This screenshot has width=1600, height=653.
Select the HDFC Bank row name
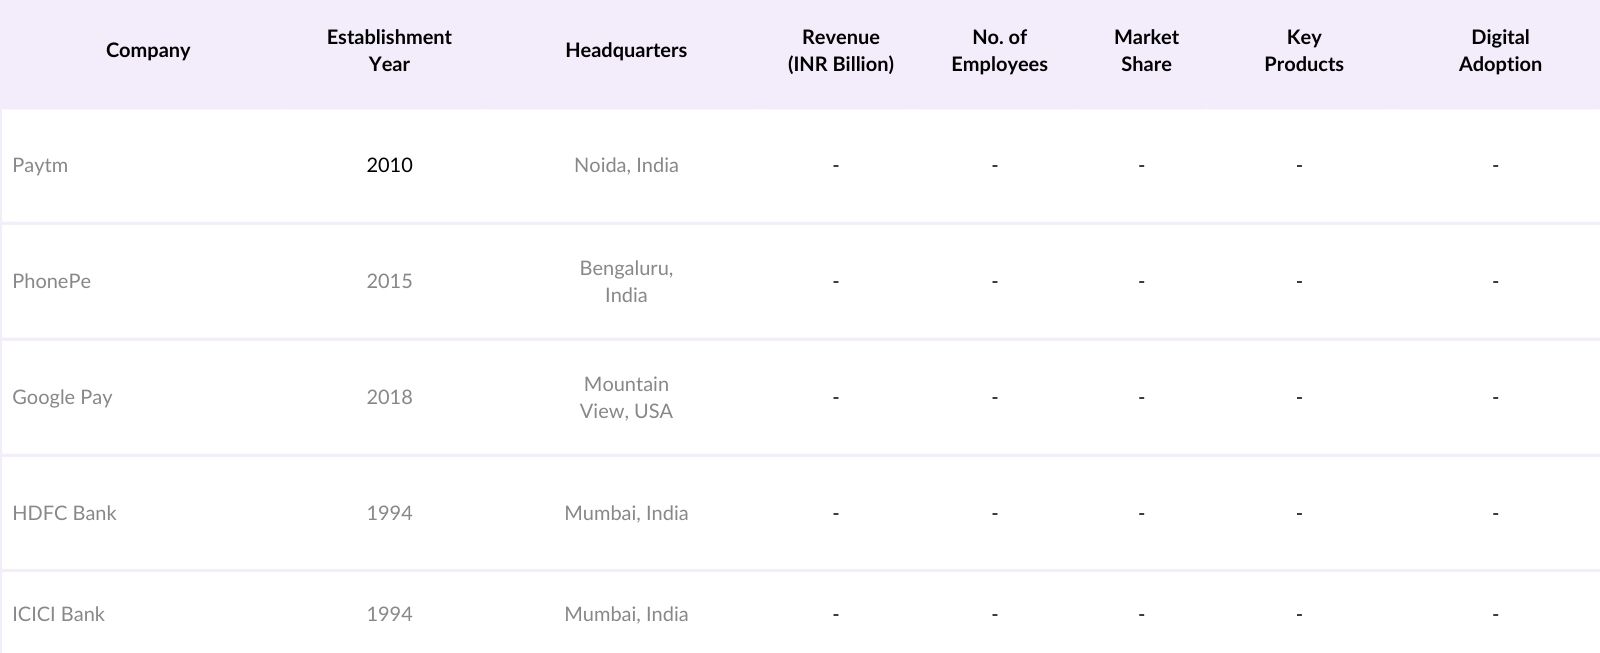pos(64,513)
